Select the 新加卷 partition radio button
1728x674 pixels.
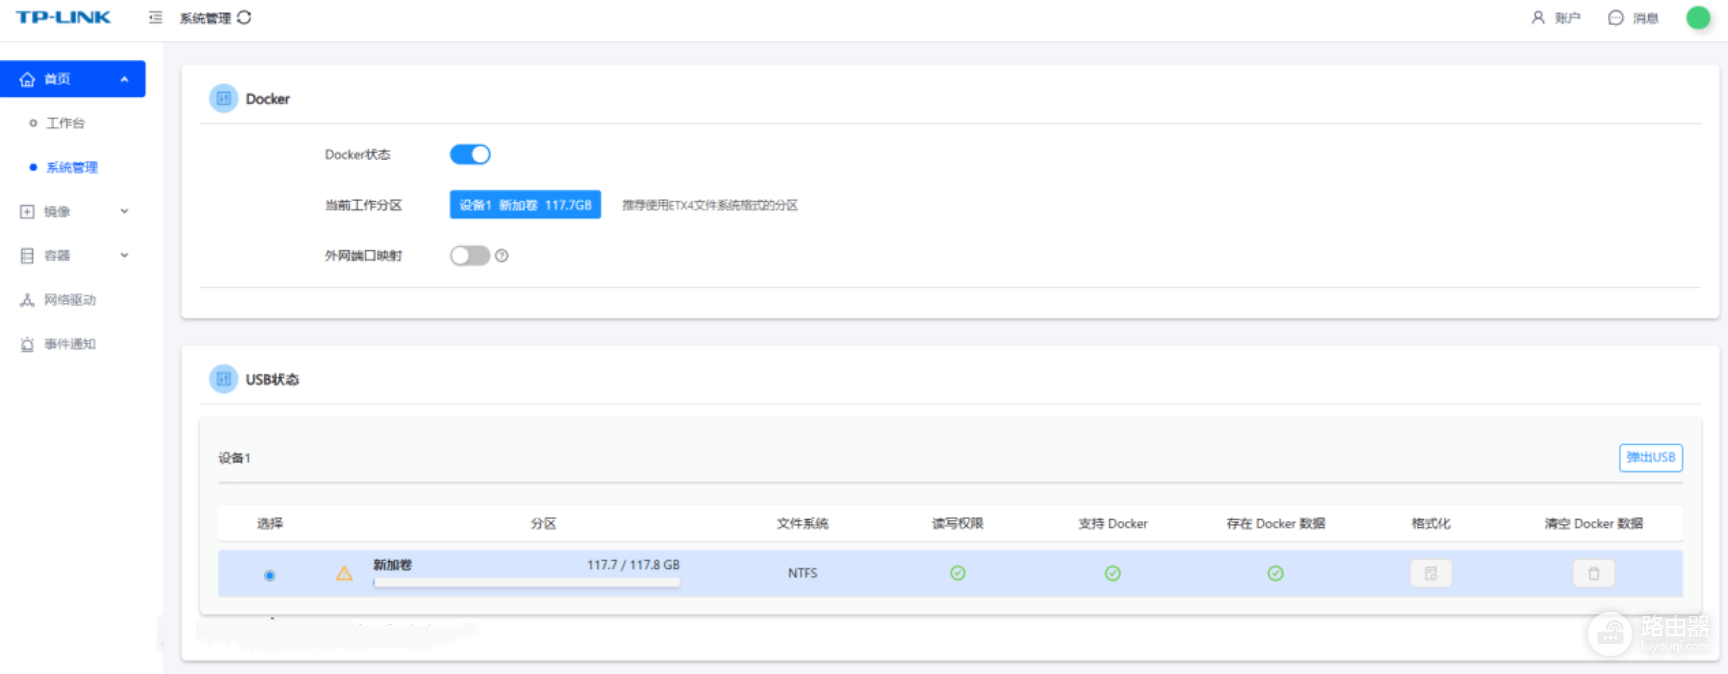point(269,575)
